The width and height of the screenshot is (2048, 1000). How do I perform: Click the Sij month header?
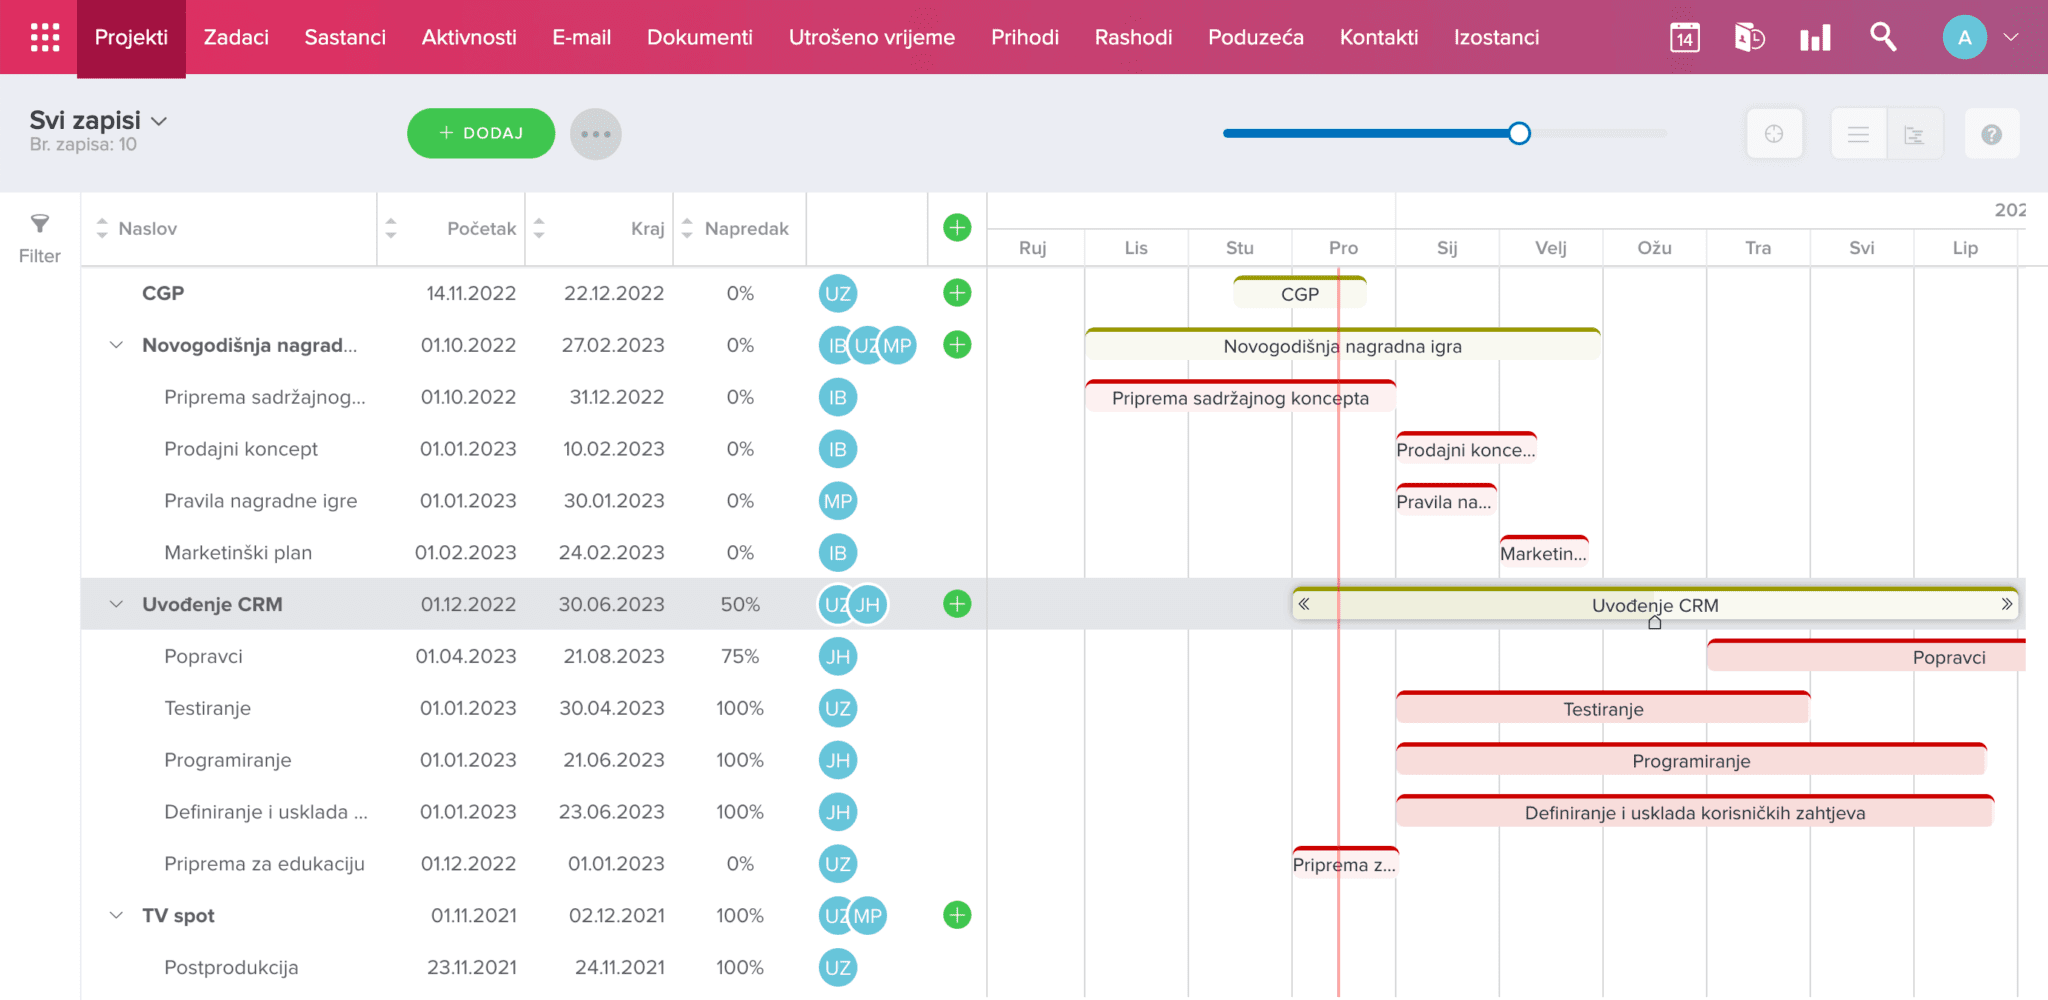point(1447,248)
